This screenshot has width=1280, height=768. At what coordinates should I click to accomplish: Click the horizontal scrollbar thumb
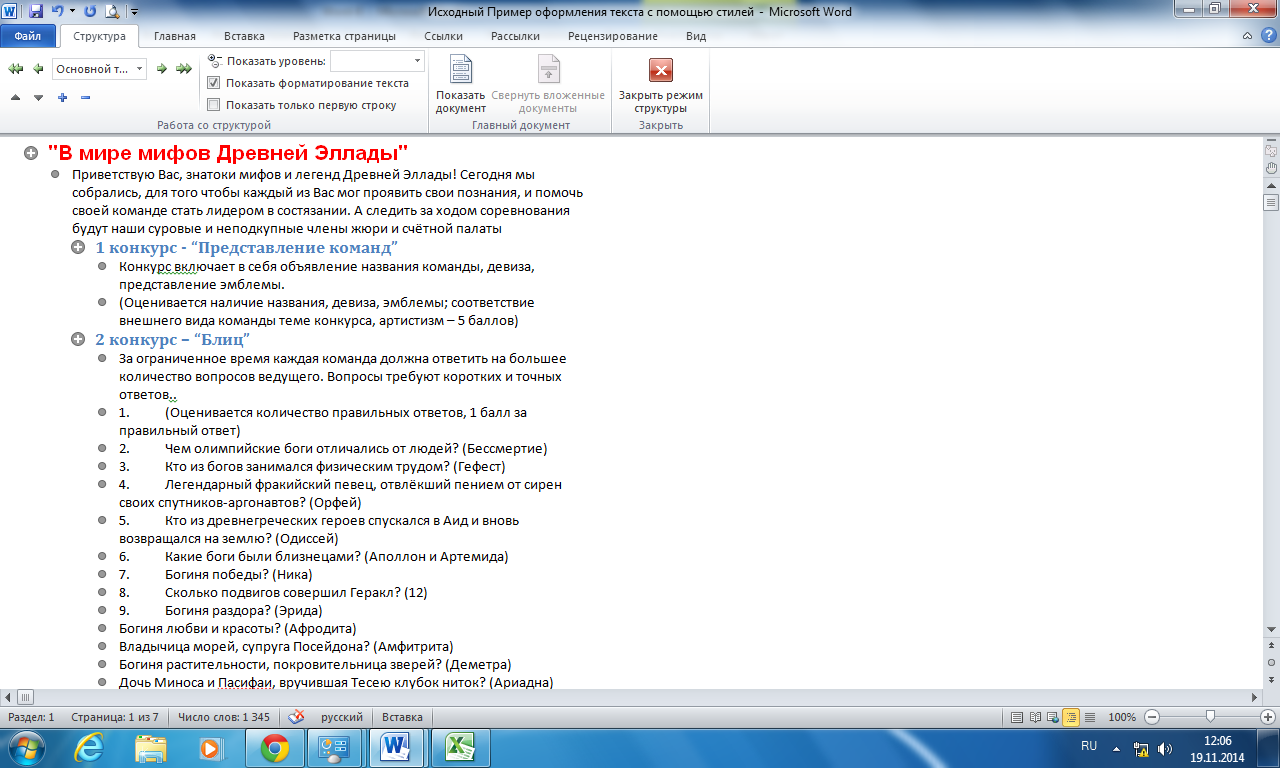tap(26, 696)
